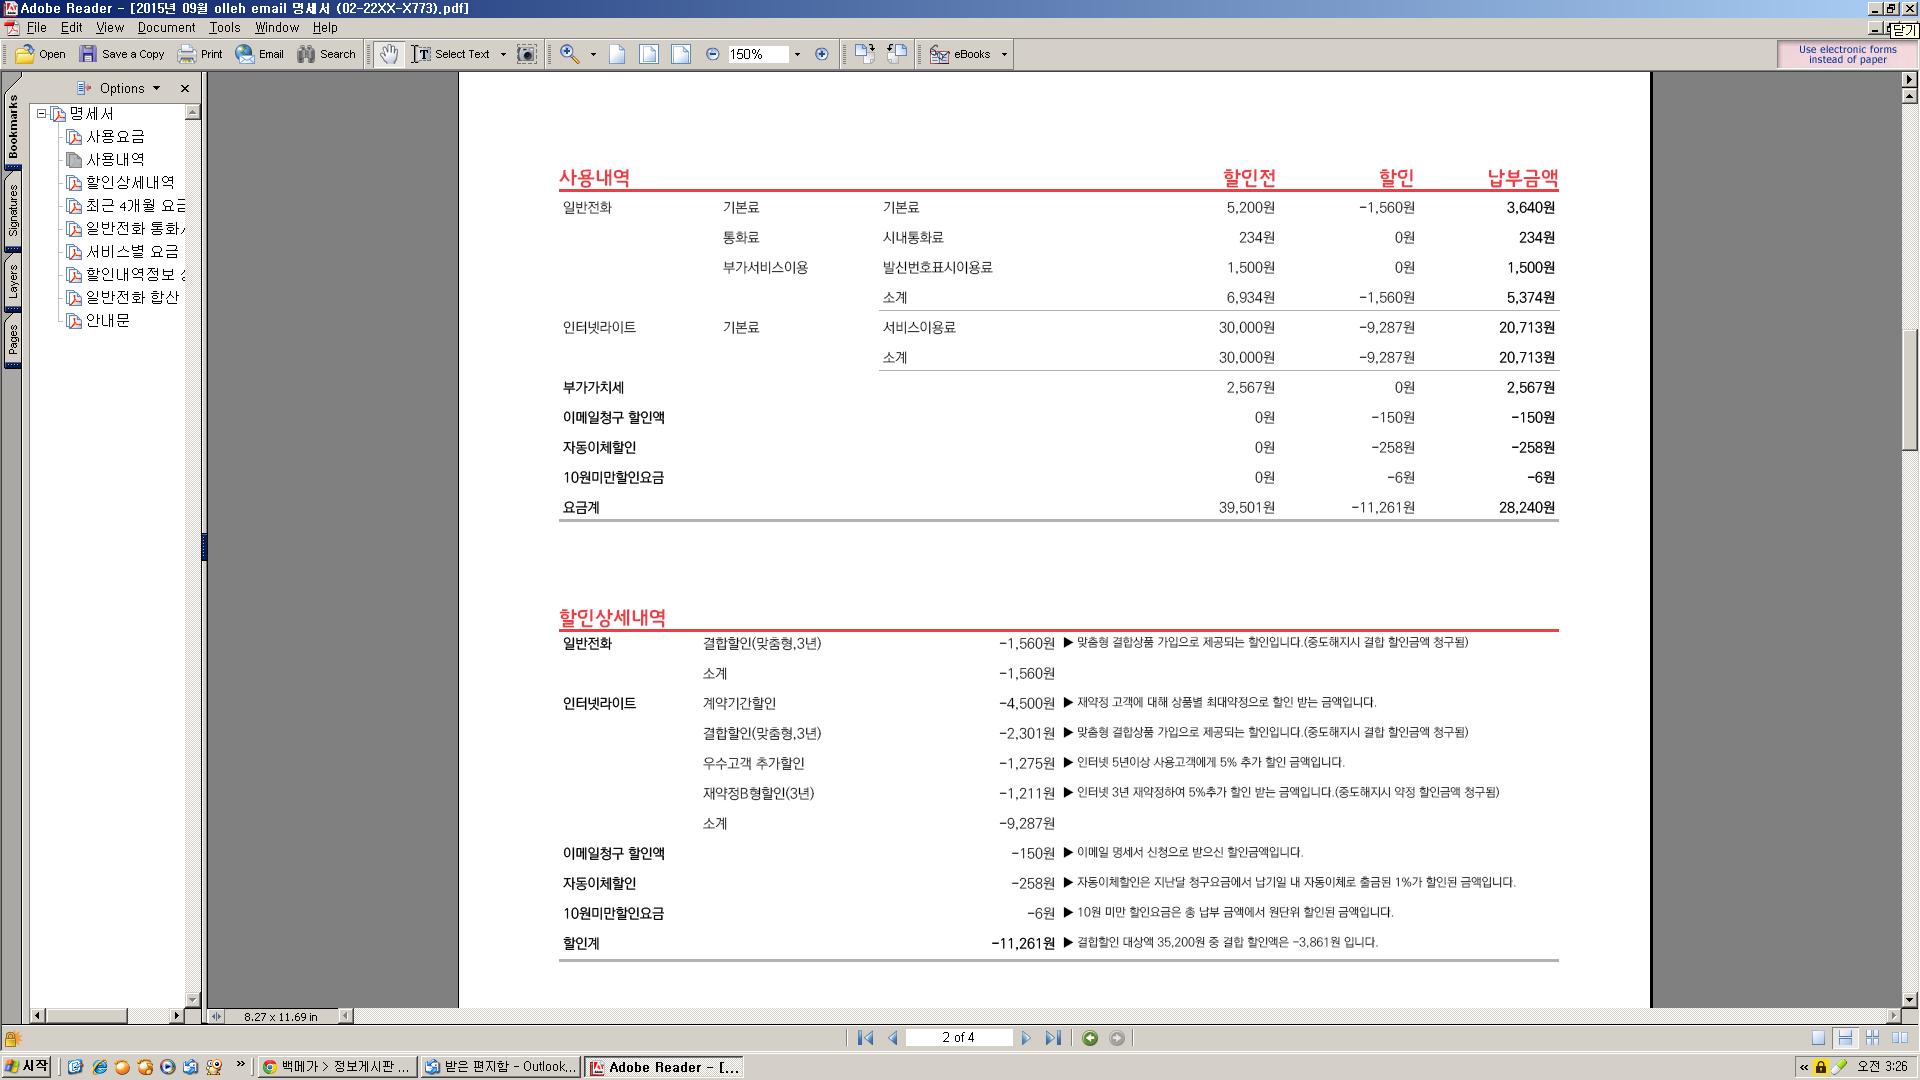Send the PDF with the Email button
The width and height of the screenshot is (1920, 1080).
260,54
